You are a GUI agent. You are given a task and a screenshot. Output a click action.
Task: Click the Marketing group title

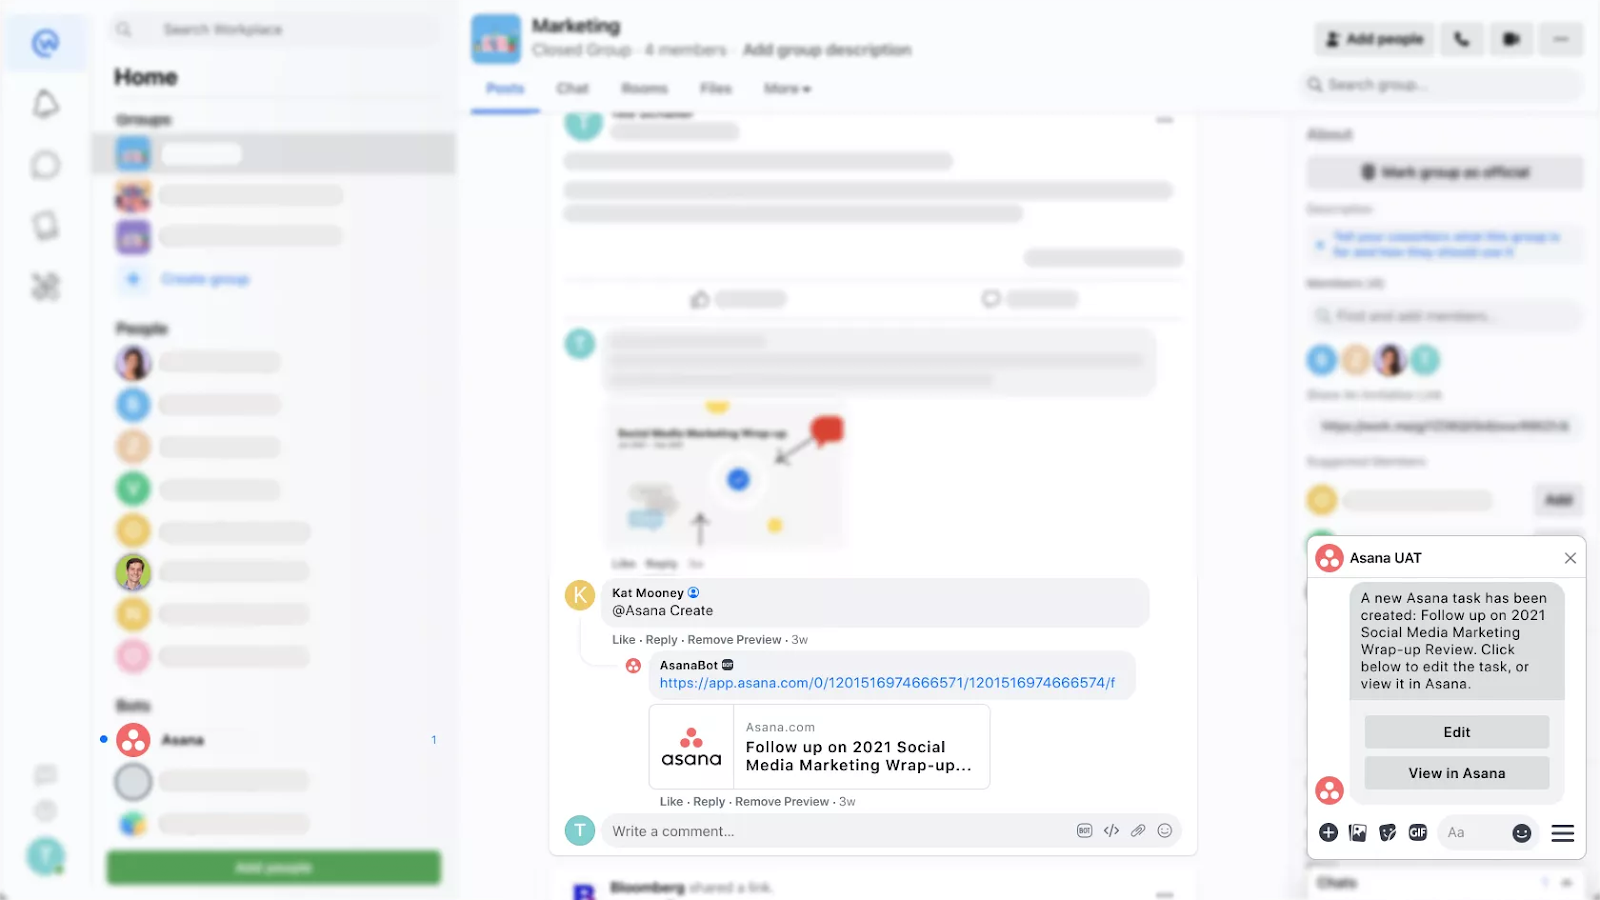576,26
